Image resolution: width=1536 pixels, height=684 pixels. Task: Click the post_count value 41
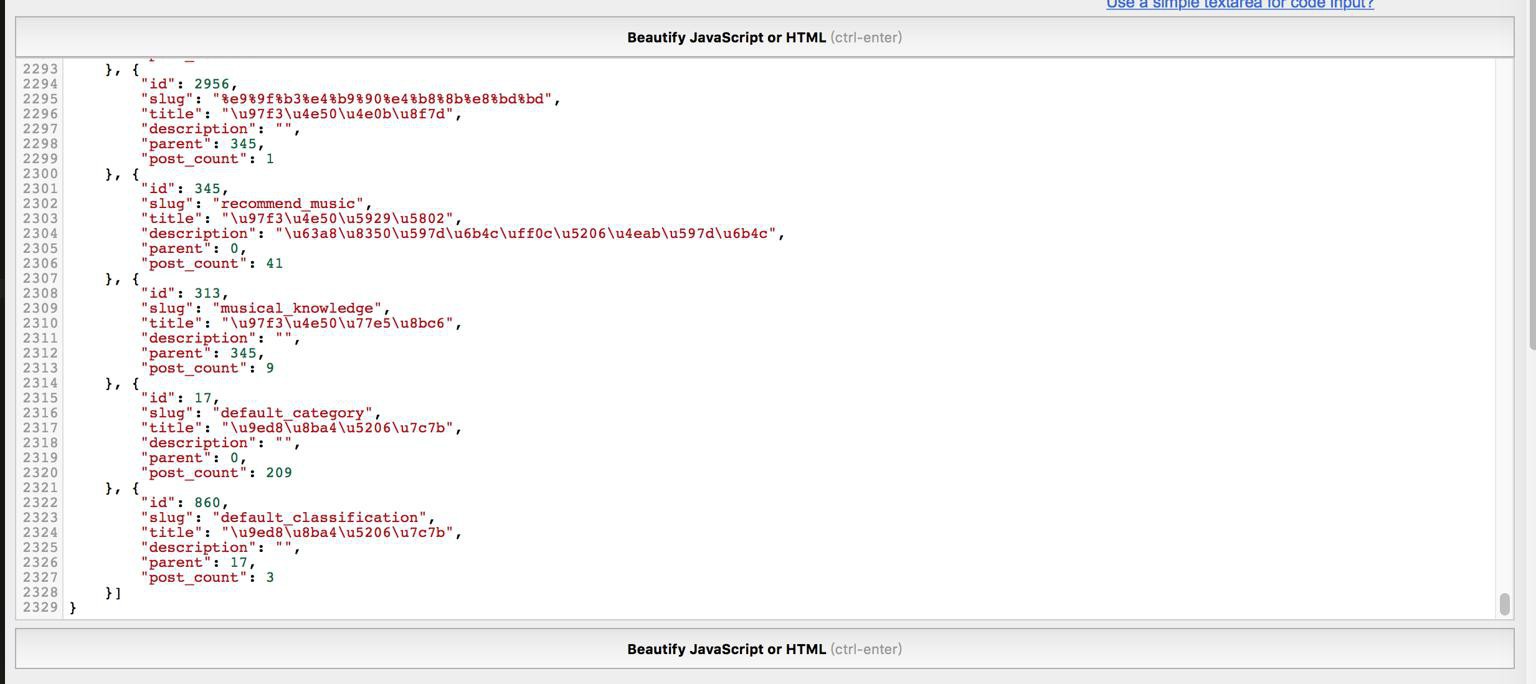[274, 264]
